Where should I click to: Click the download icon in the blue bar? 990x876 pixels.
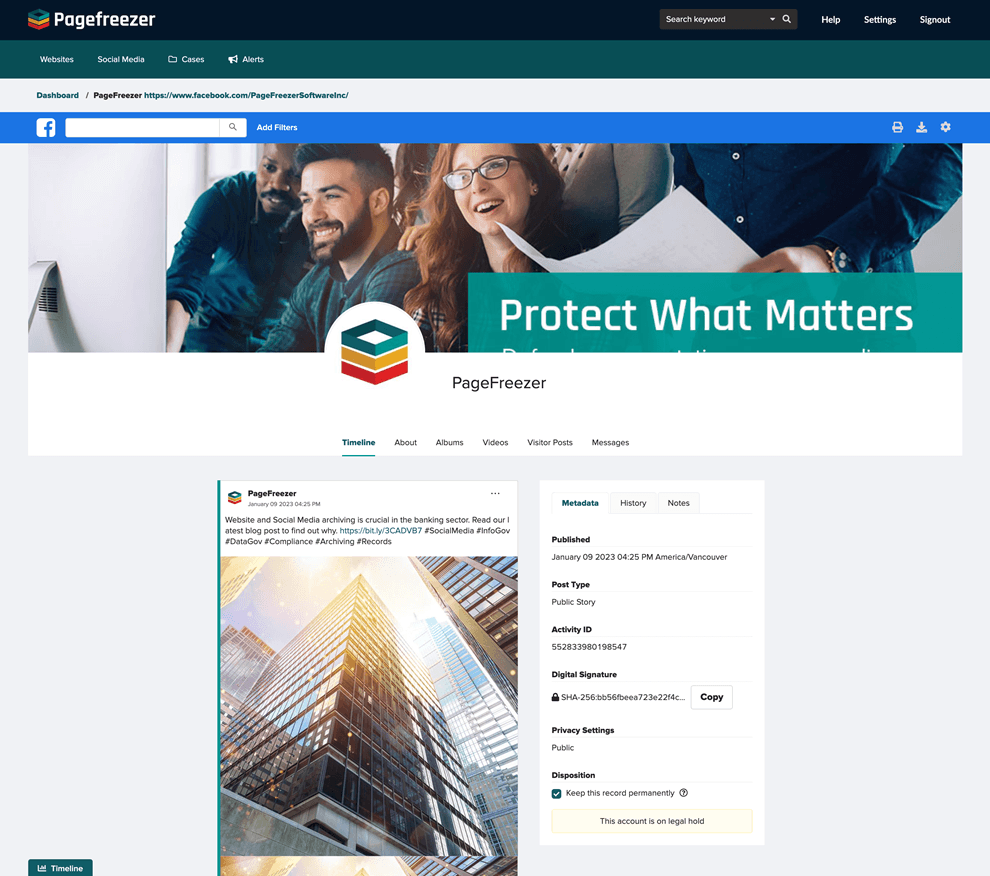(x=921, y=127)
